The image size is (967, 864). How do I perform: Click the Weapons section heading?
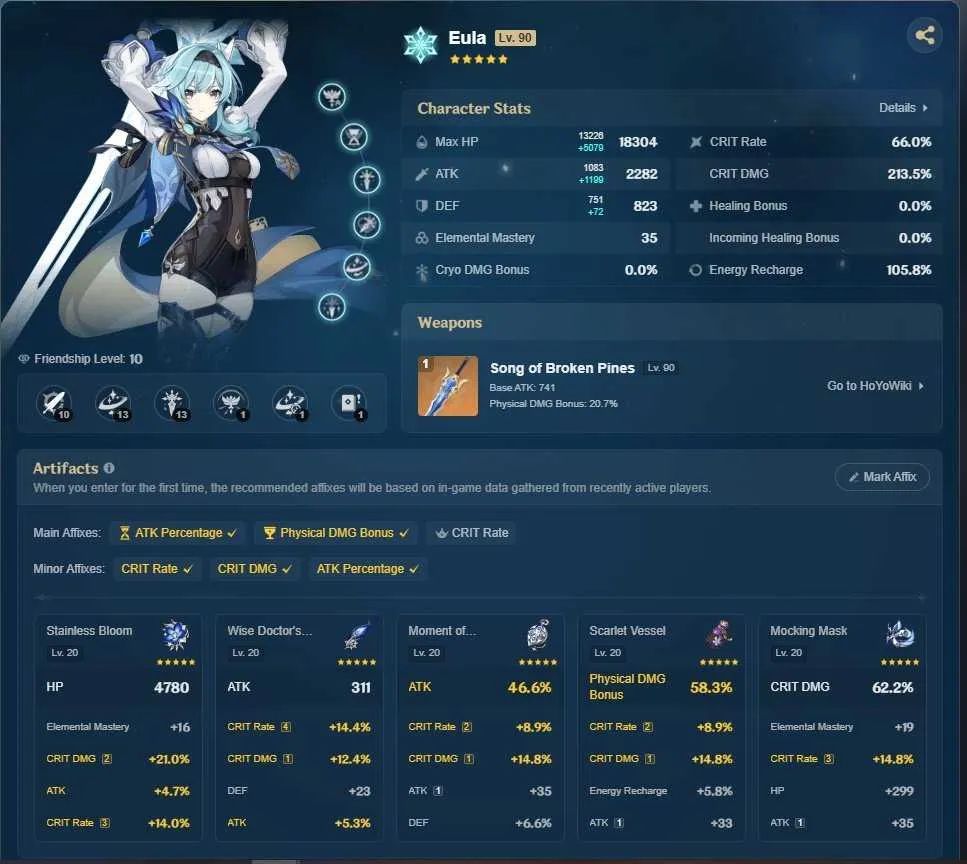[450, 323]
